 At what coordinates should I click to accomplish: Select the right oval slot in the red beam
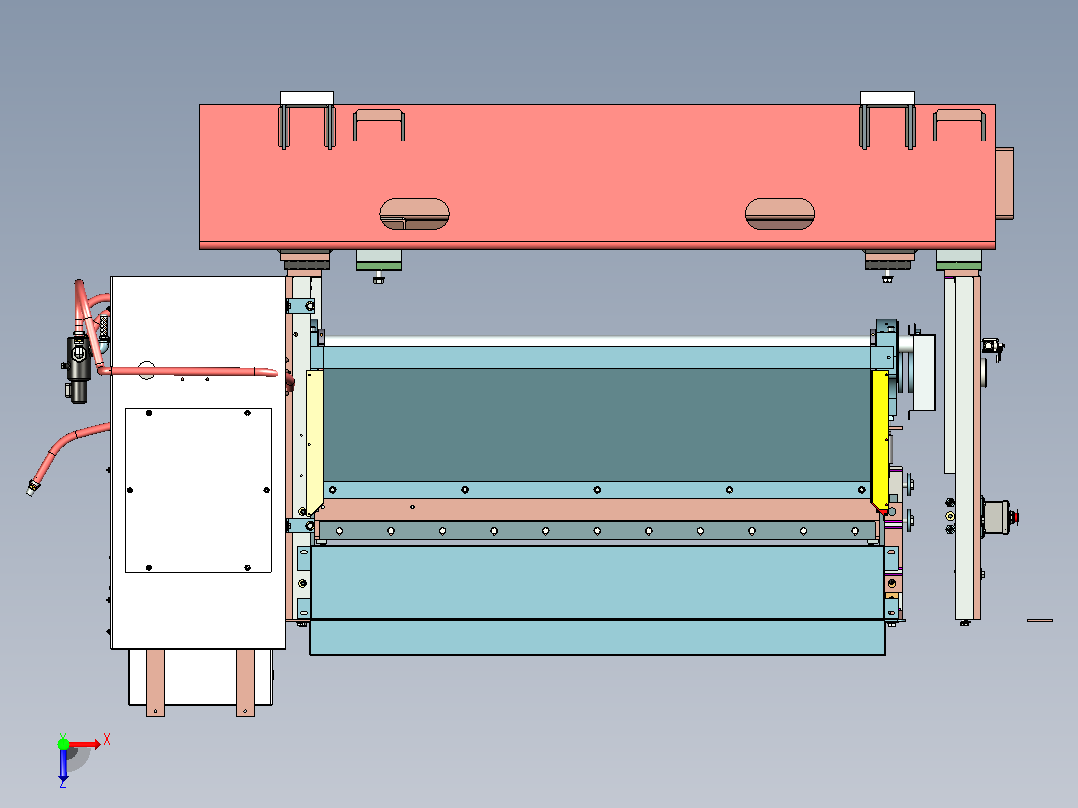pyautogui.click(x=780, y=214)
